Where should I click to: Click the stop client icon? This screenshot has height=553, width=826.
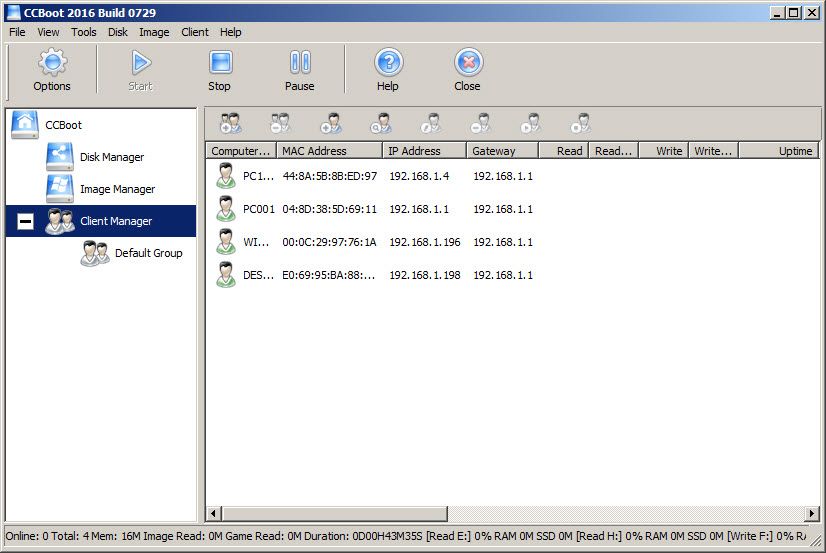(581, 123)
